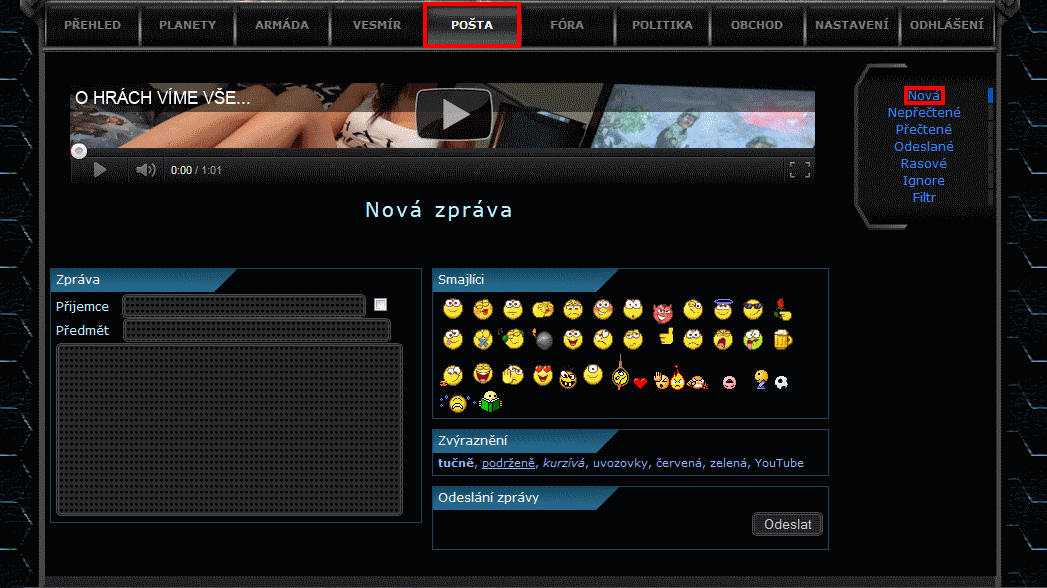Insert the black bomb emoticon
The image size is (1047, 588).
coord(543,340)
